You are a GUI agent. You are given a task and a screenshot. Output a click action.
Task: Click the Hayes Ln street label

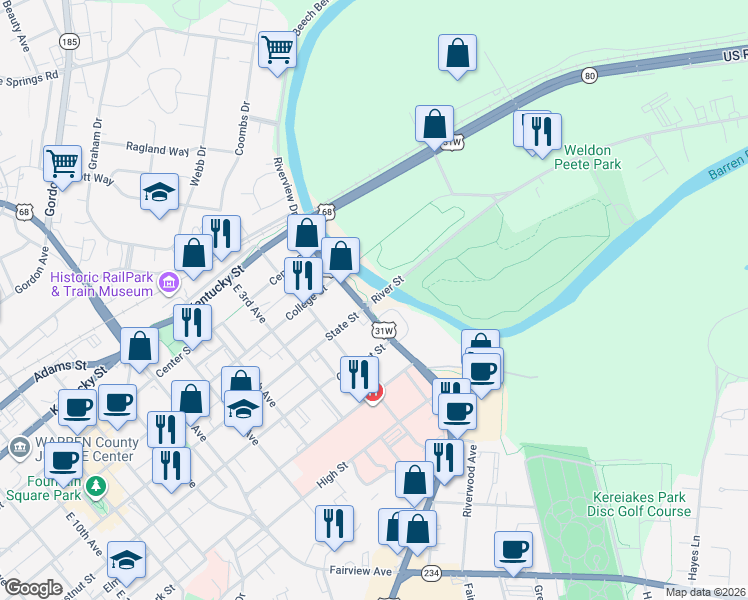tap(695, 556)
